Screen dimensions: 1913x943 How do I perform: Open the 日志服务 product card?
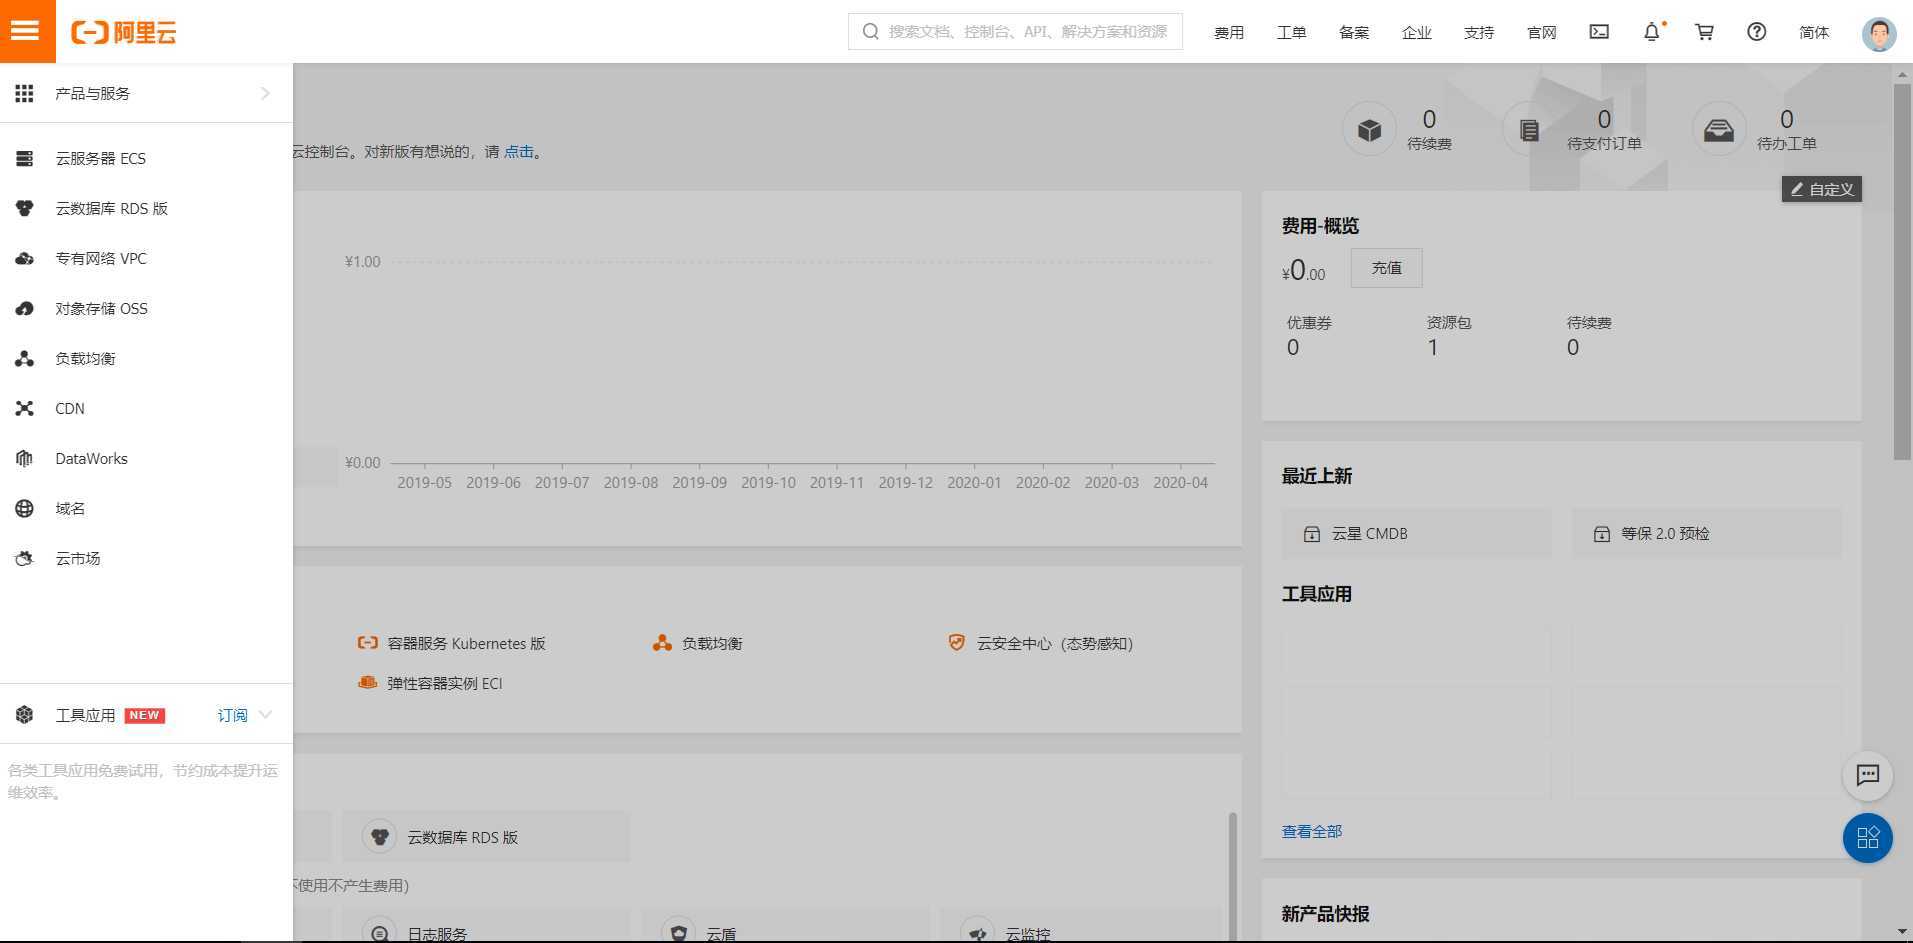click(486, 926)
